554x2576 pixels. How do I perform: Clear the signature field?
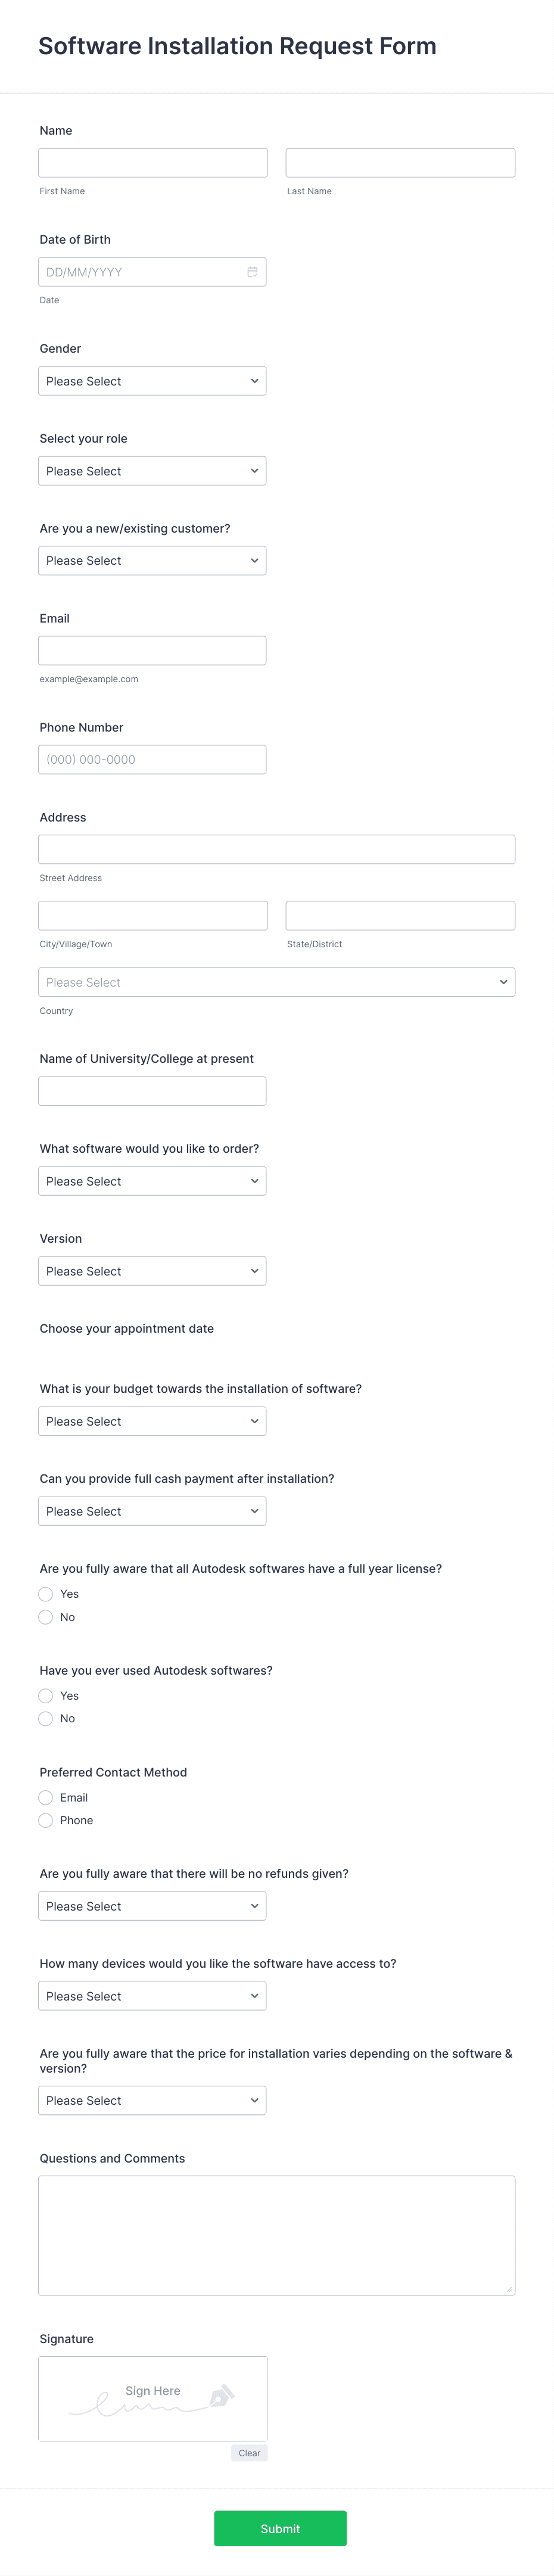pos(249,2452)
